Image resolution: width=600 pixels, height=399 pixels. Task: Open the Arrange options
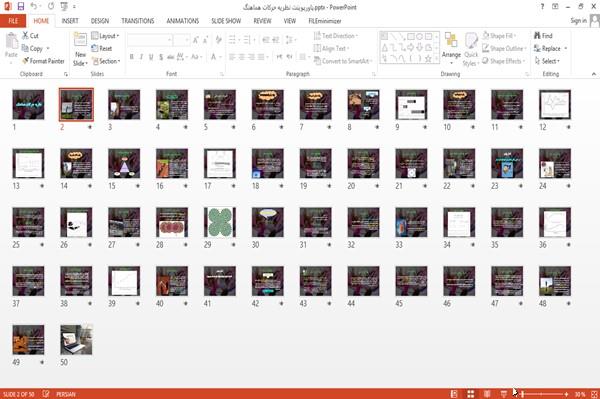tap(451, 48)
